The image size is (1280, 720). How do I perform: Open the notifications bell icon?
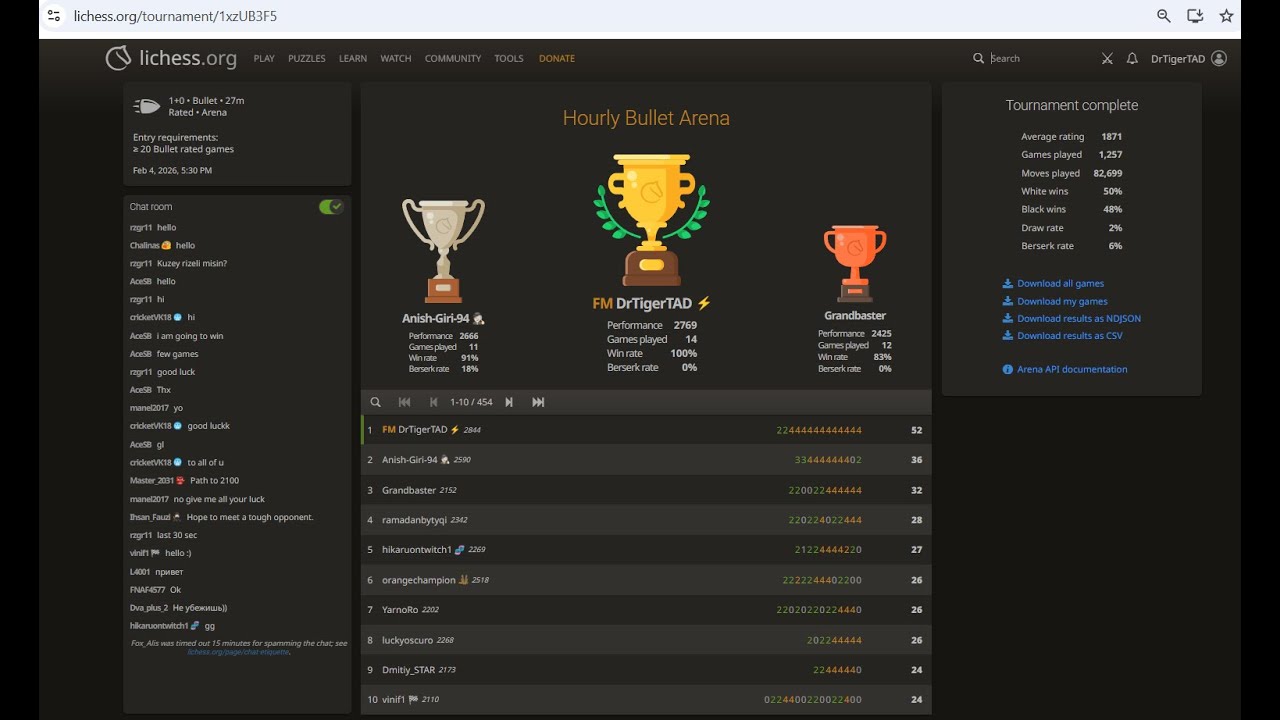pyautogui.click(x=1132, y=59)
